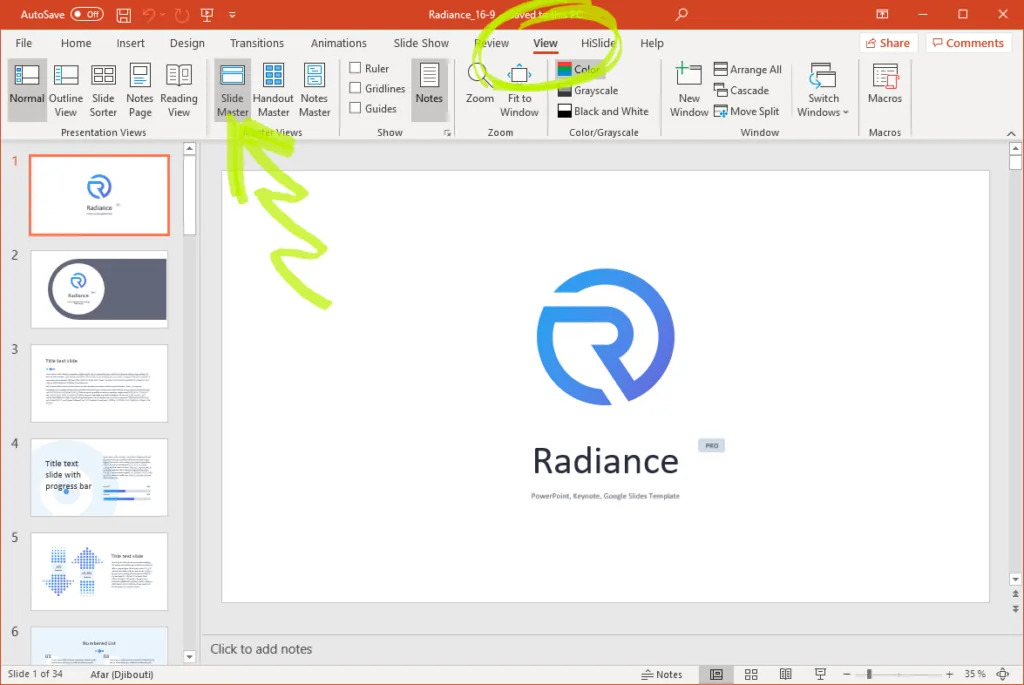Open Handout Master view
Image resolution: width=1024 pixels, height=685 pixels.
click(x=273, y=89)
